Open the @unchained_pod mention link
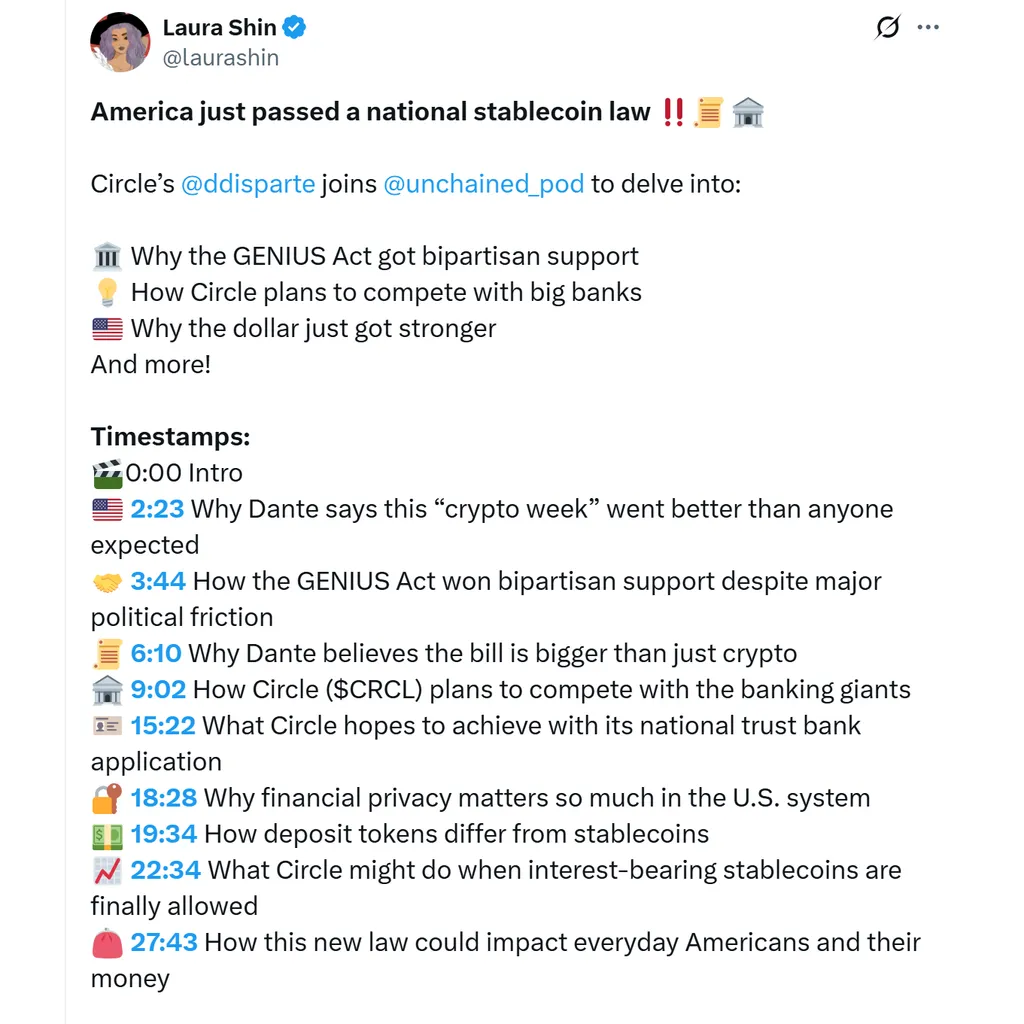Screen dimensions: 1024x1024 [484, 184]
